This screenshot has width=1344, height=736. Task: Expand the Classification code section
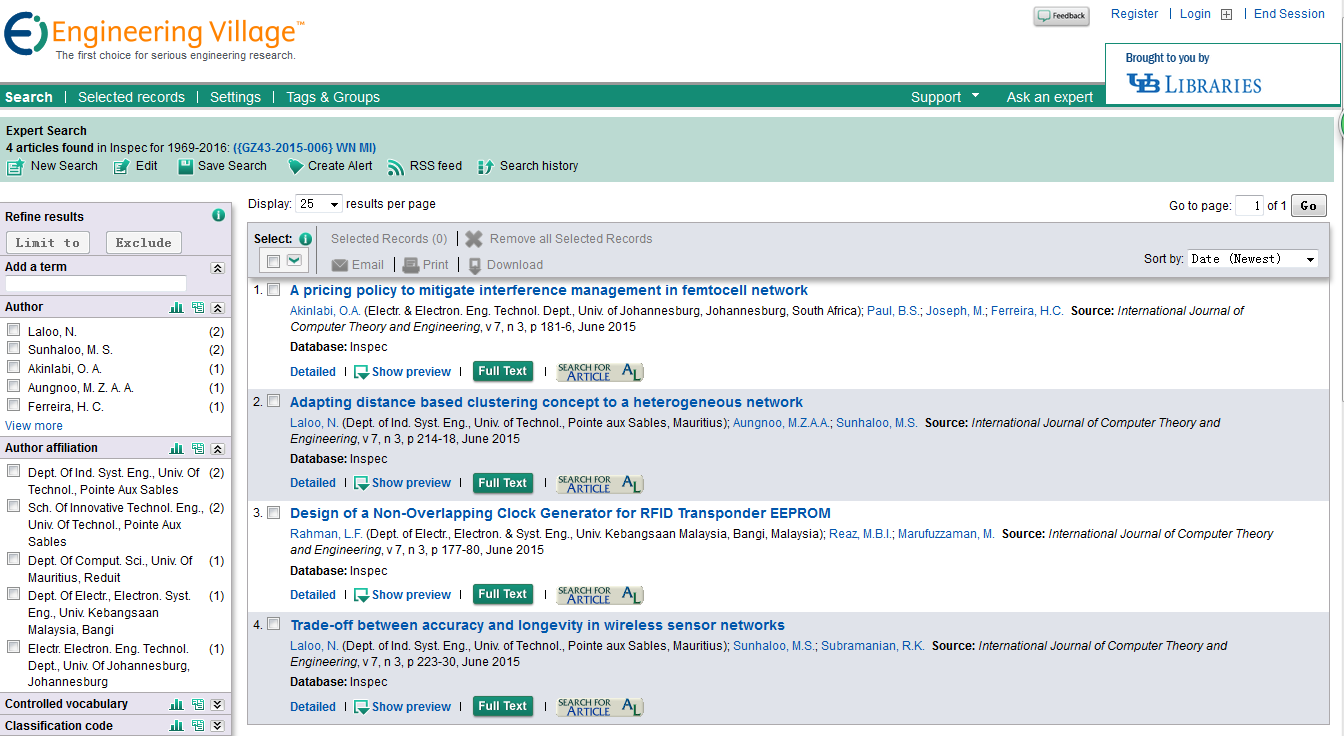click(x=217, y=726)
